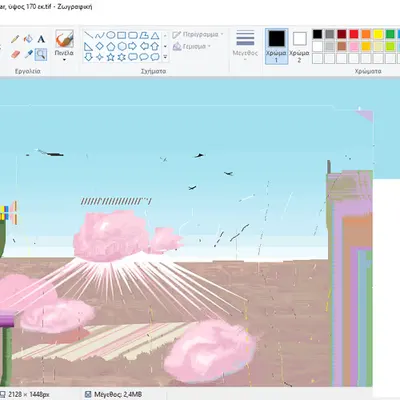Image resolution: width=400 pixels, height=400 pixels.
Task: Activate the Χρώμα 2 color selector
Action: pyautogui.click(x=299, y=46)
